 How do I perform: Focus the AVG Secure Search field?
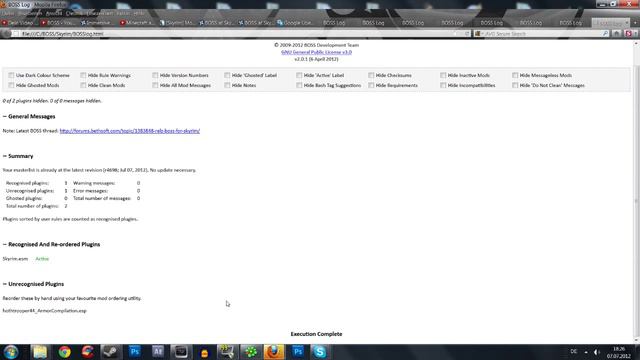542,33
